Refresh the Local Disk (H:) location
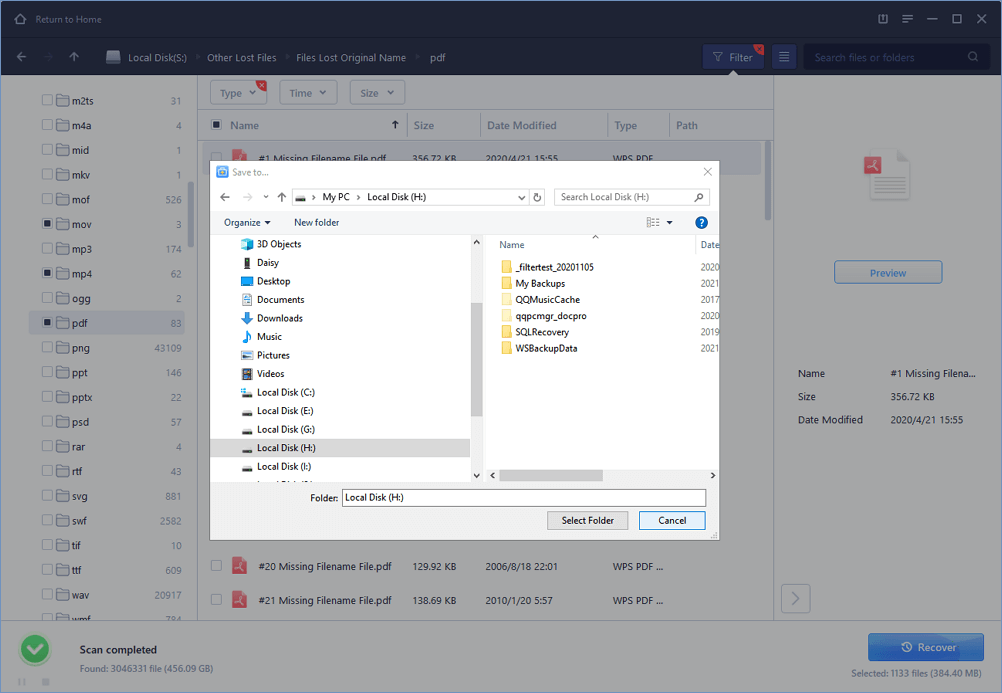The height and width of the screenshot is (693, 1002). coord(537,197)
